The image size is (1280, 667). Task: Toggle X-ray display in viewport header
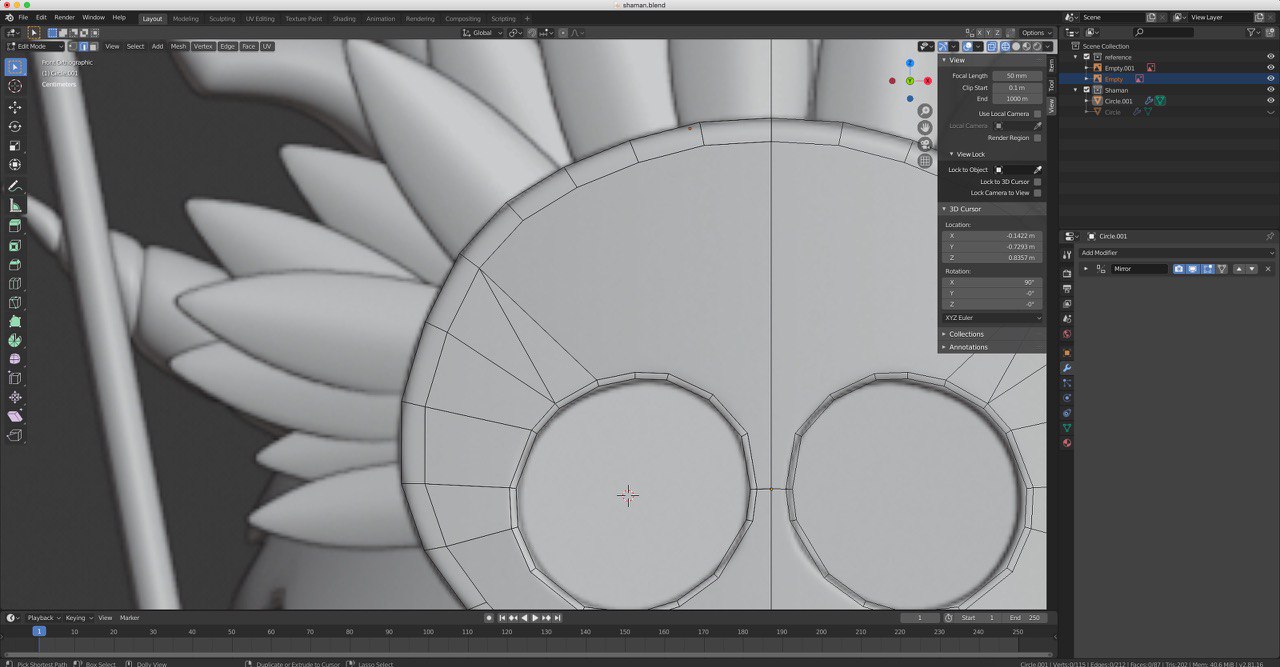(x=992, y=46)
